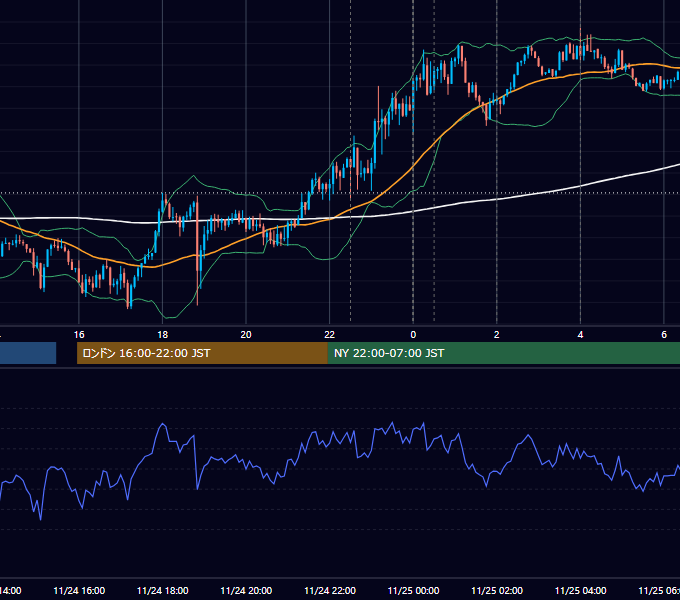Click the blue session bar left of London
This screenshot has height=600, width=680.
(x=28, y=353)
